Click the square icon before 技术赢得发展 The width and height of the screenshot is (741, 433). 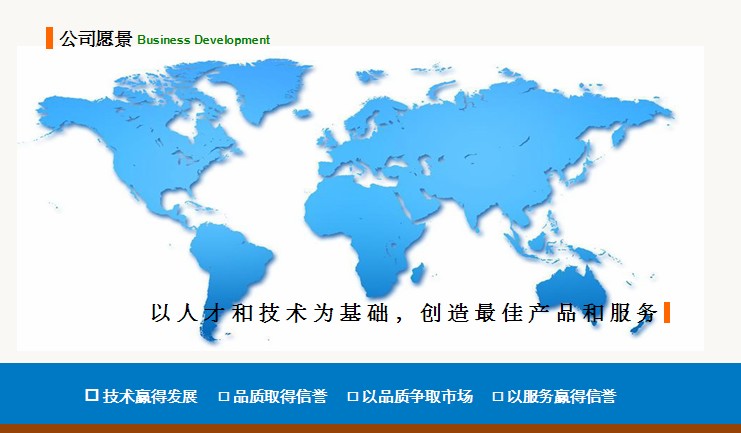pyautogui.click(x=92, y=395)
